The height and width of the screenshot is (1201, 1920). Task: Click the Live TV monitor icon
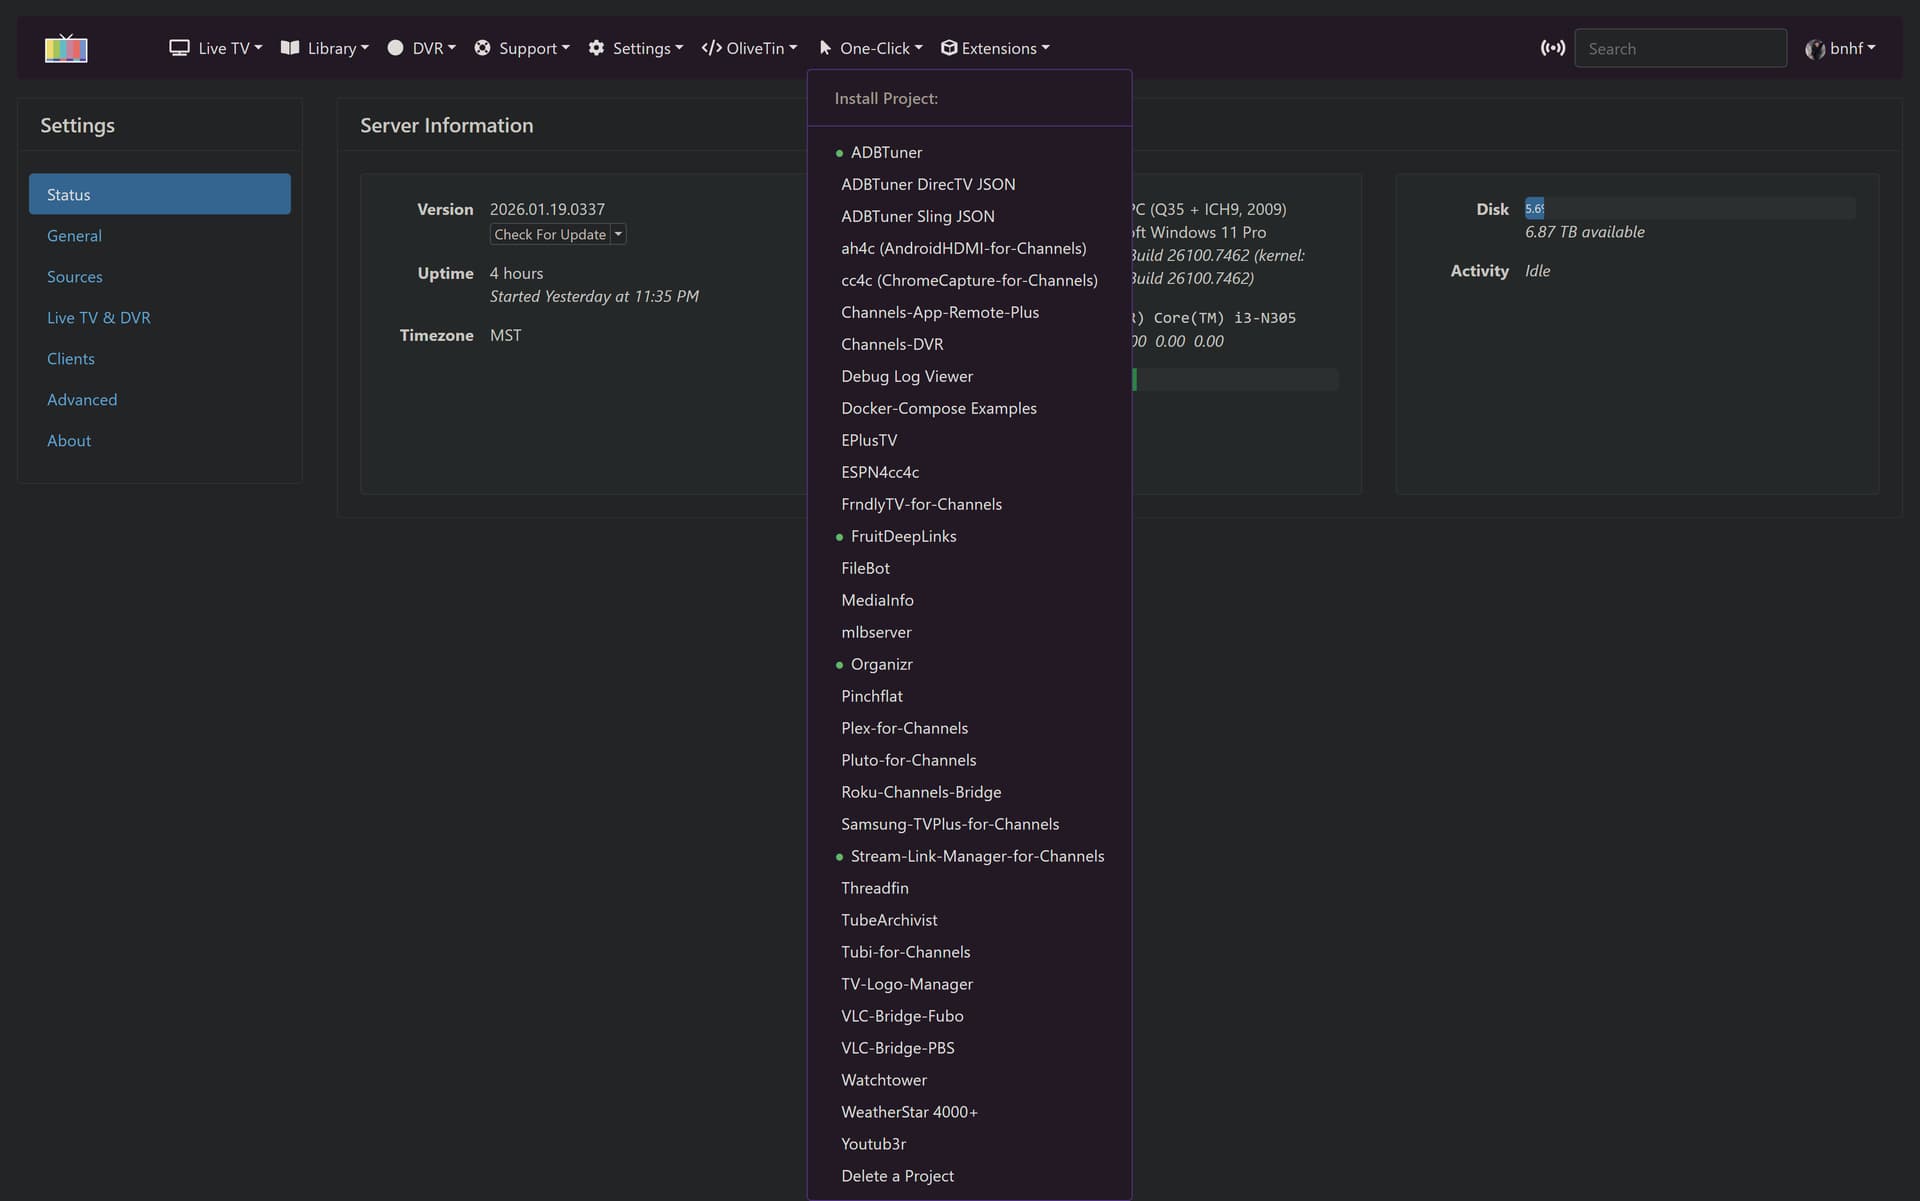(179, 48)
